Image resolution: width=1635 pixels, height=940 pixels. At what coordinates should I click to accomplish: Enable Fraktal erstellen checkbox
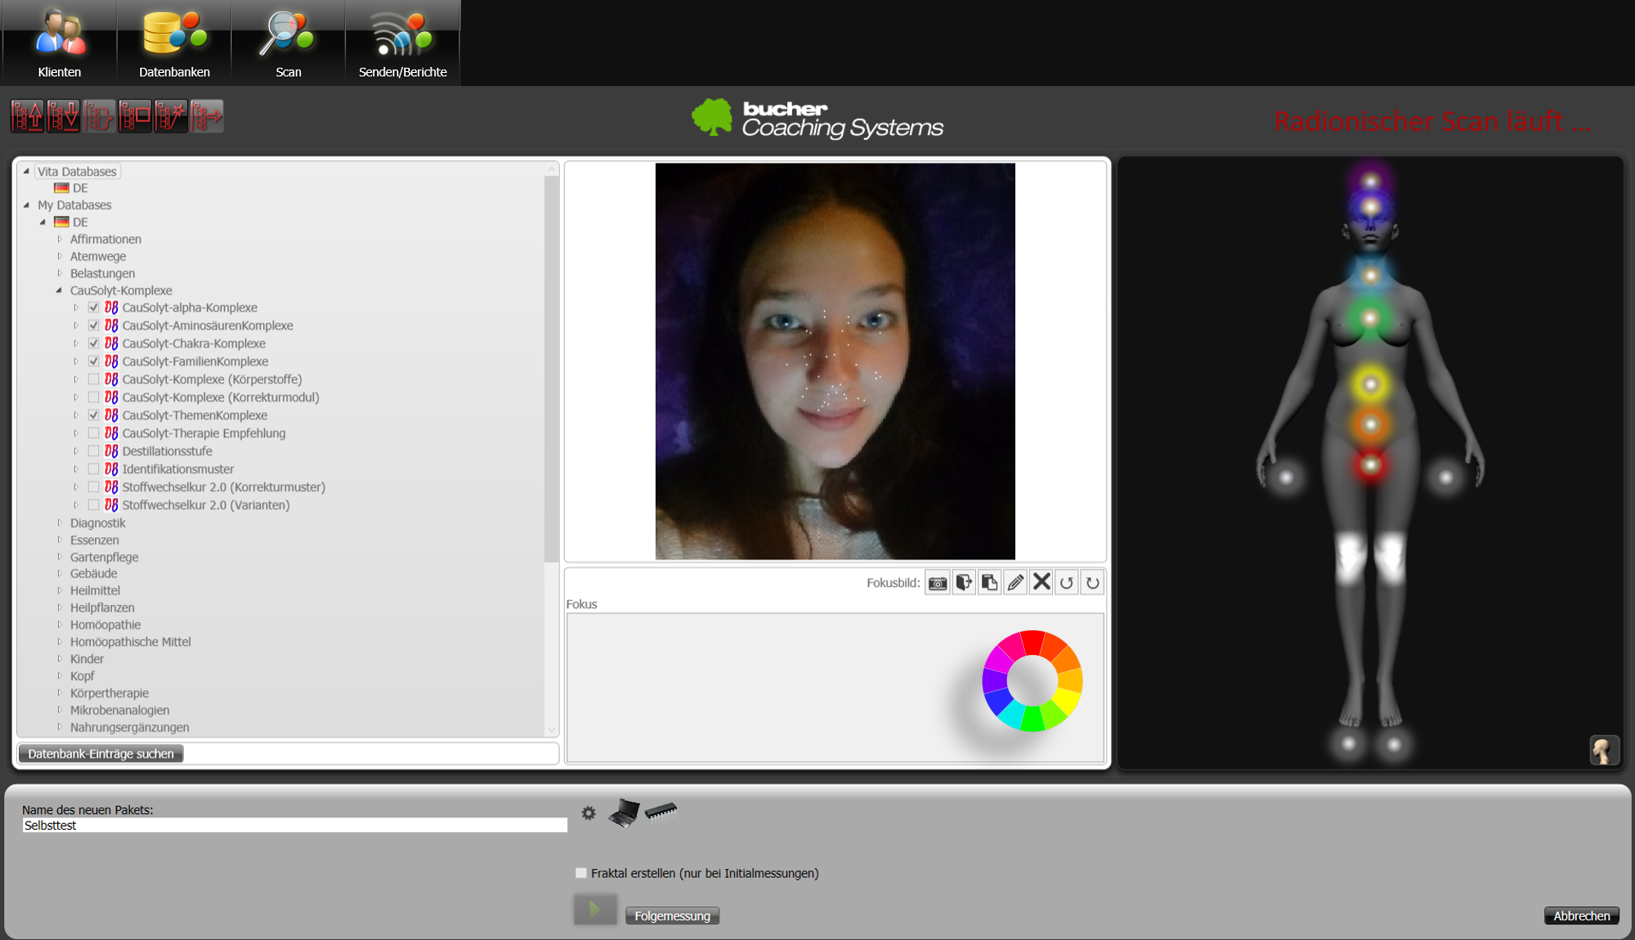coord(581,873)
